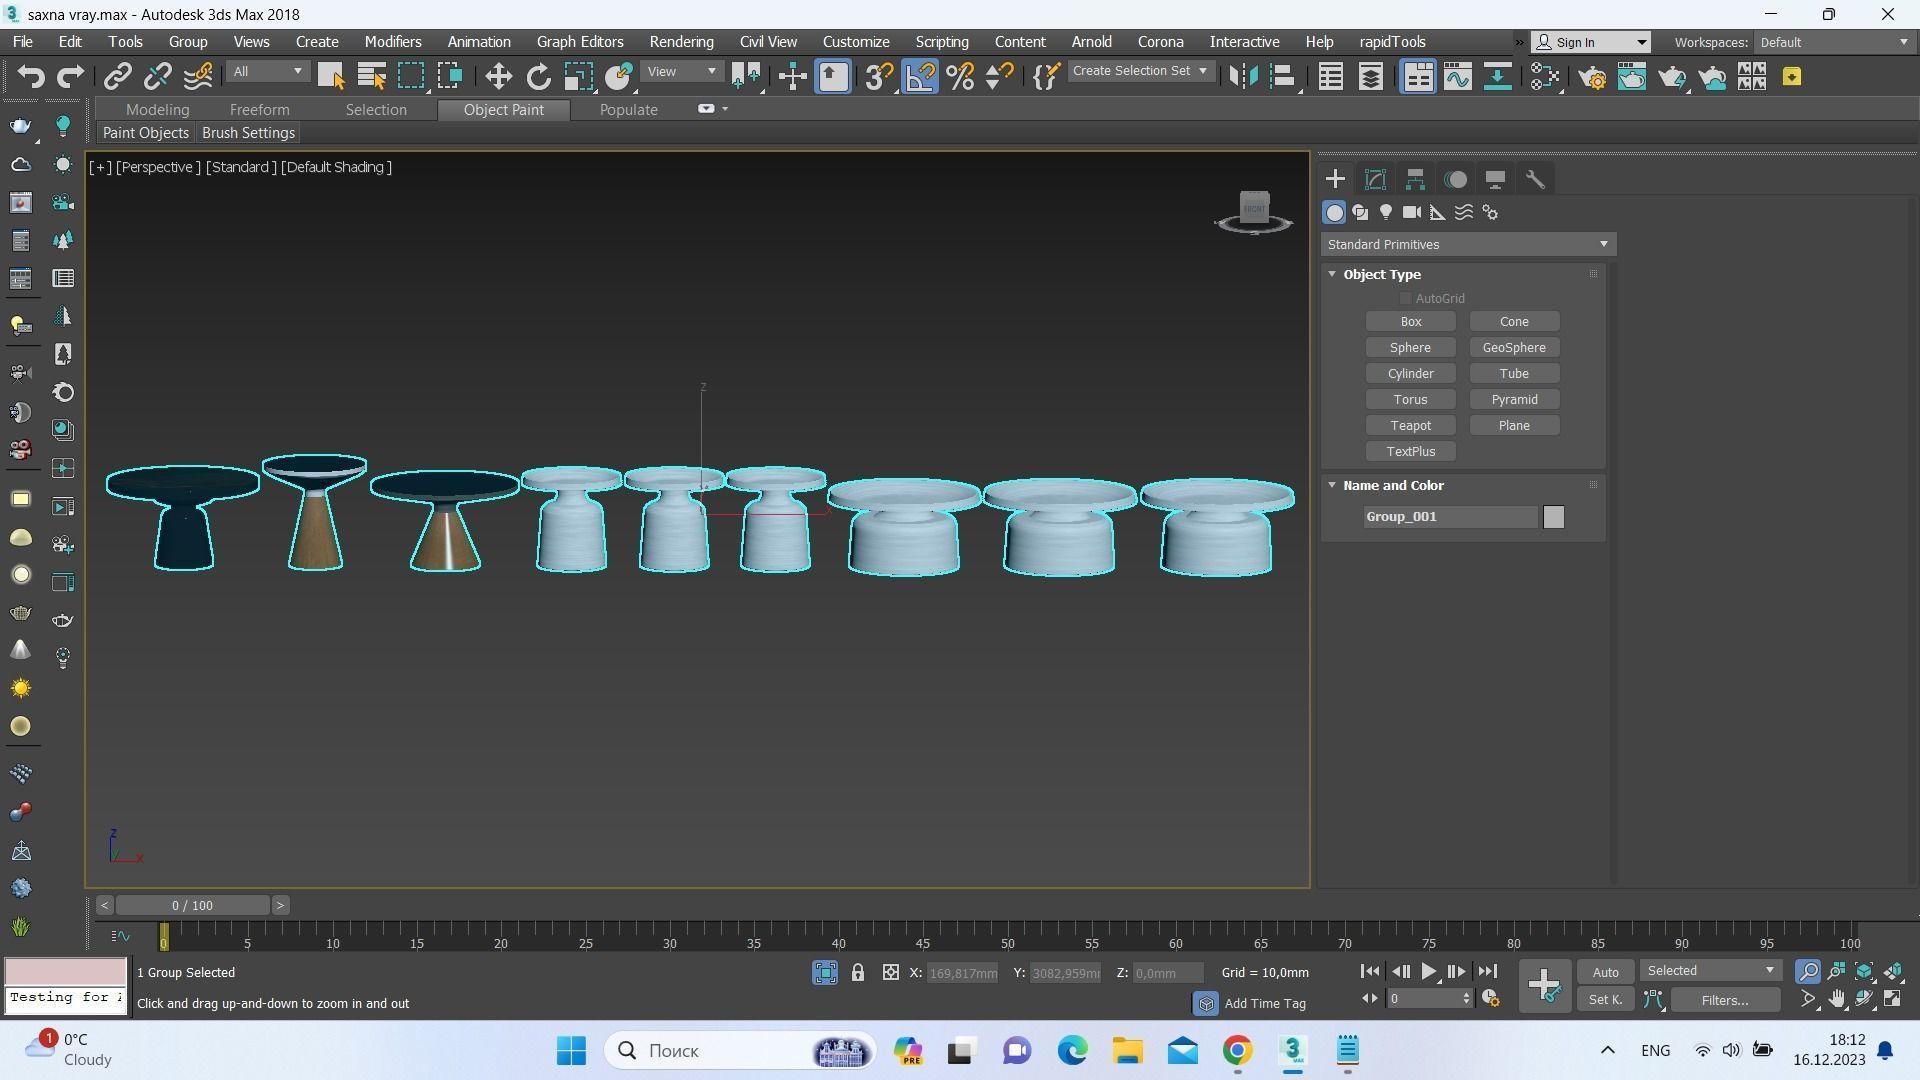Activate the Select and Uniform Scale tool
Screen dimensions: 1920x1080
[x=578, y=77]
